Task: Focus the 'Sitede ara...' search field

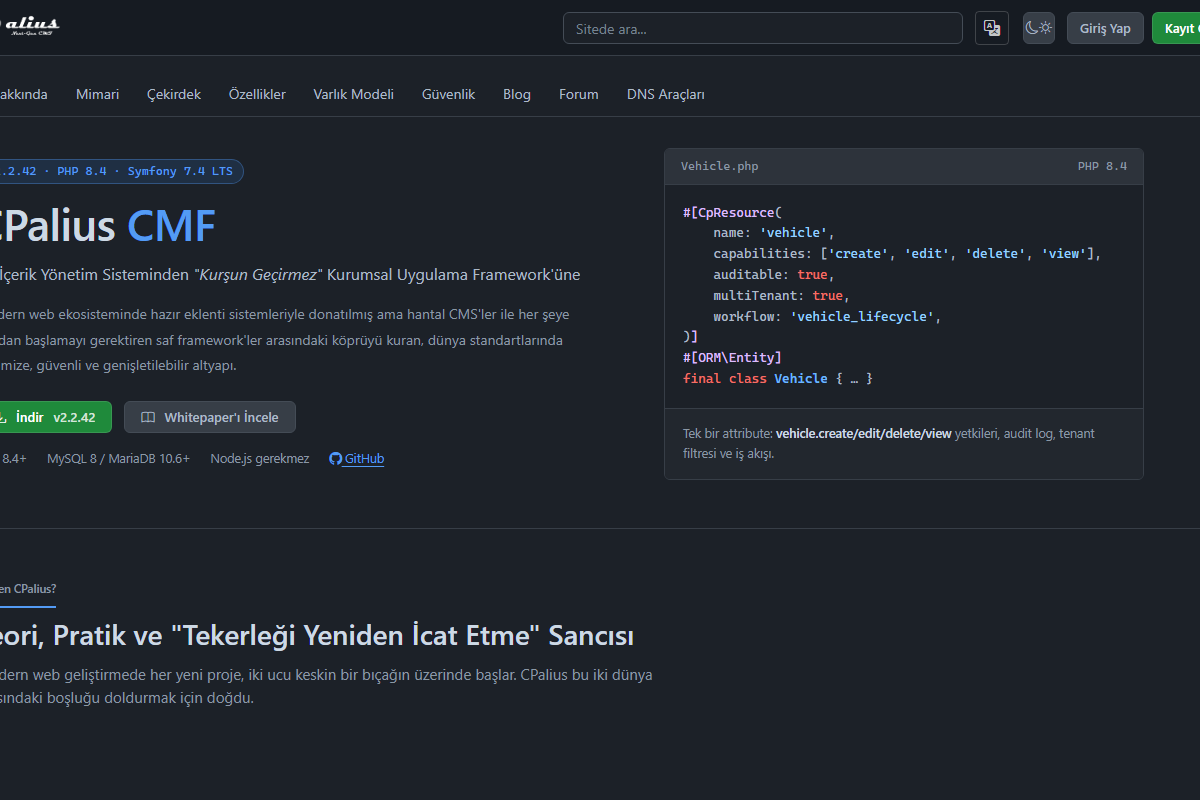Action: [763, 28]
